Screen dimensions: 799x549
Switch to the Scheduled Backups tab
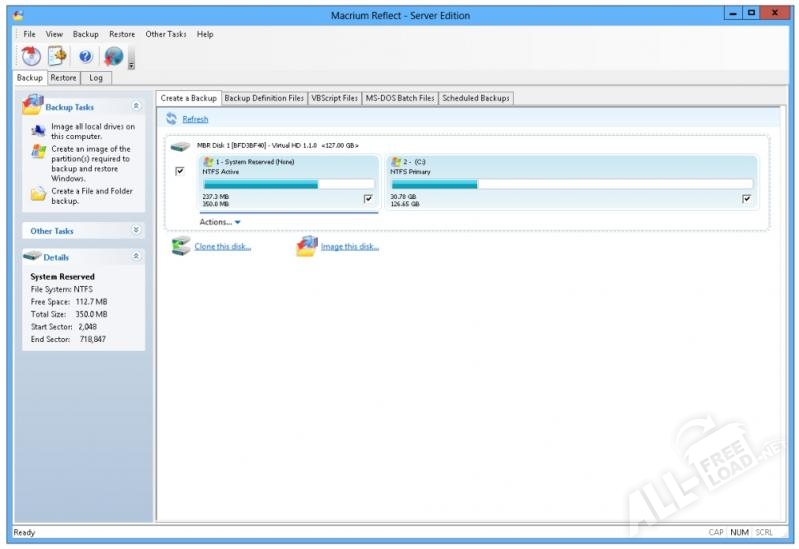tap(476, 98)
